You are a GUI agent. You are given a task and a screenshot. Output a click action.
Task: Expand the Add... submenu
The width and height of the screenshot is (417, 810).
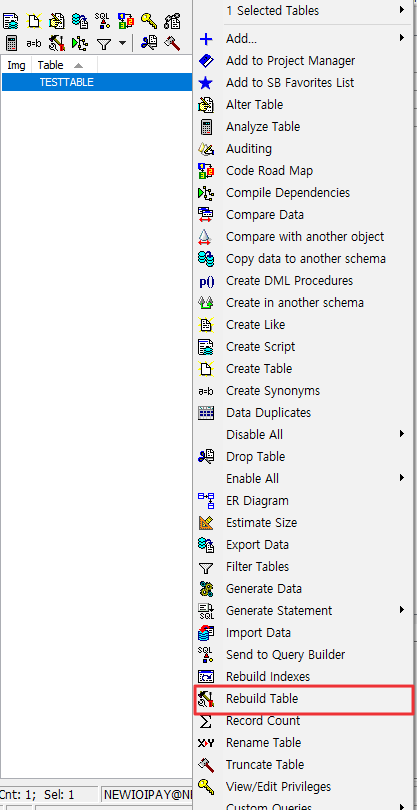click(303, 38)
